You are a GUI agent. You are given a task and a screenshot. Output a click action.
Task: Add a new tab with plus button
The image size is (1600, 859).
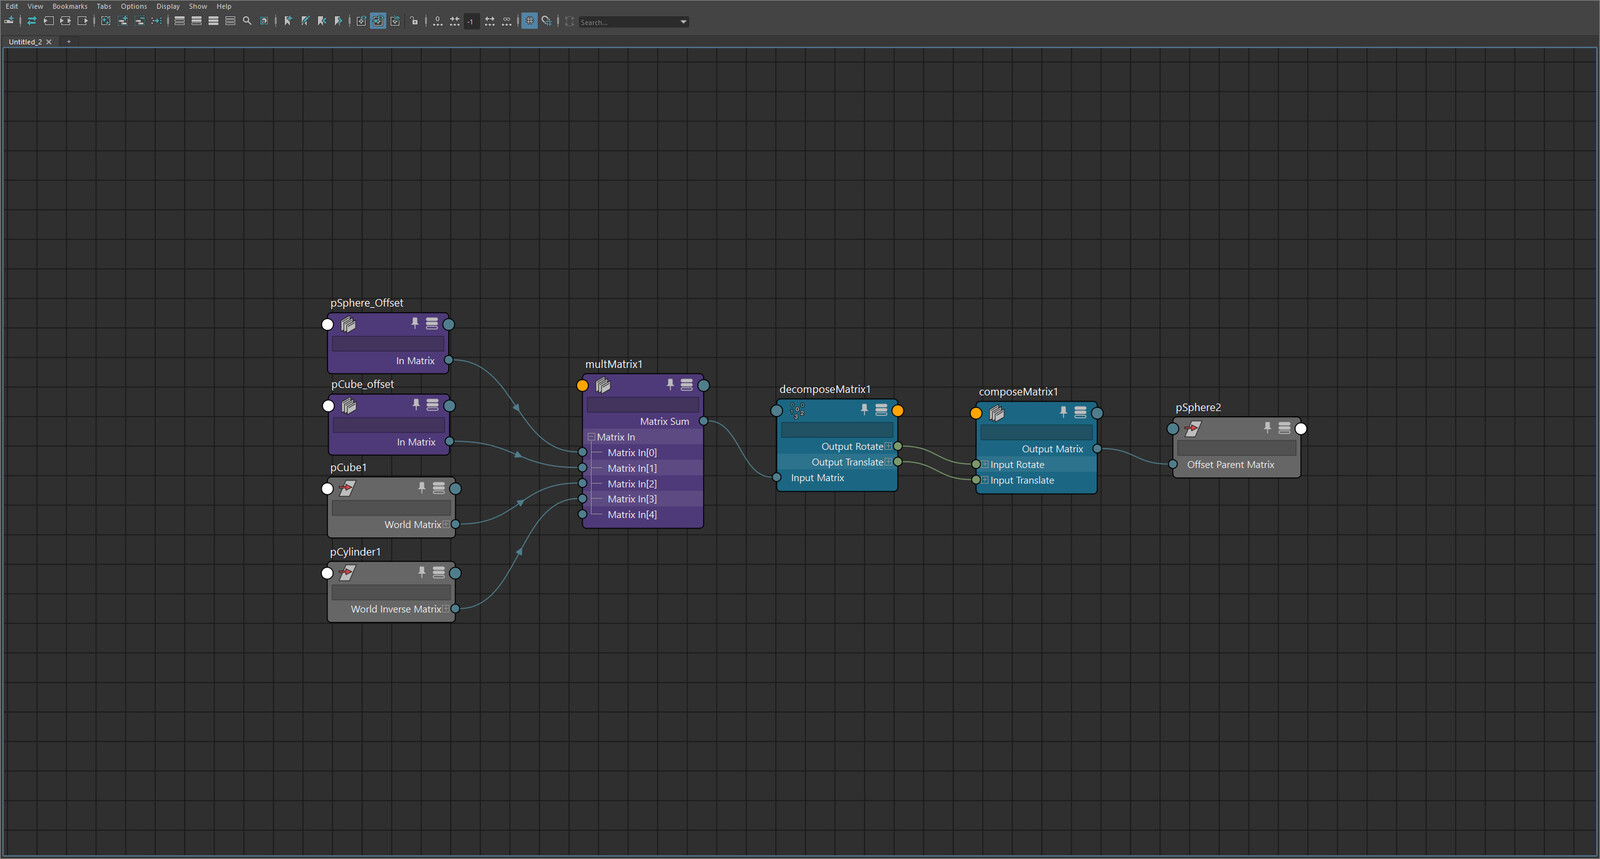[68, 42]
